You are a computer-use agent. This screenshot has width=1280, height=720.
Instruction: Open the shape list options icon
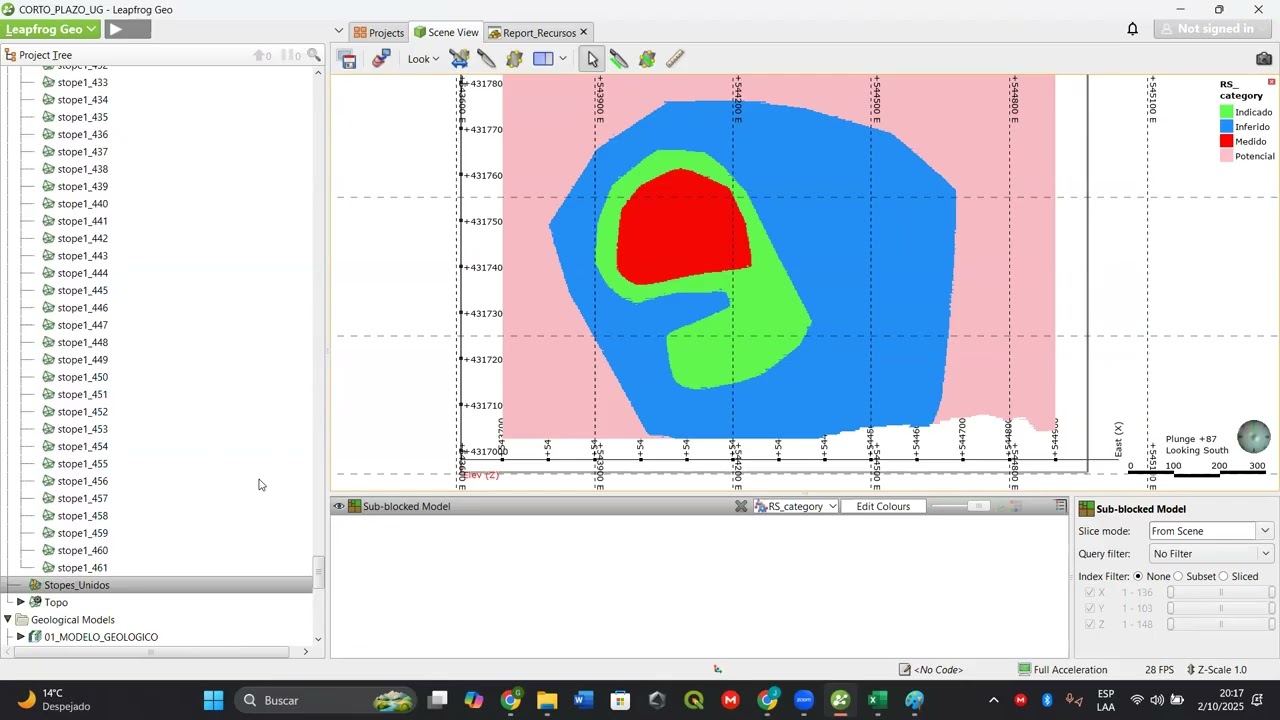click(1061, 506)
